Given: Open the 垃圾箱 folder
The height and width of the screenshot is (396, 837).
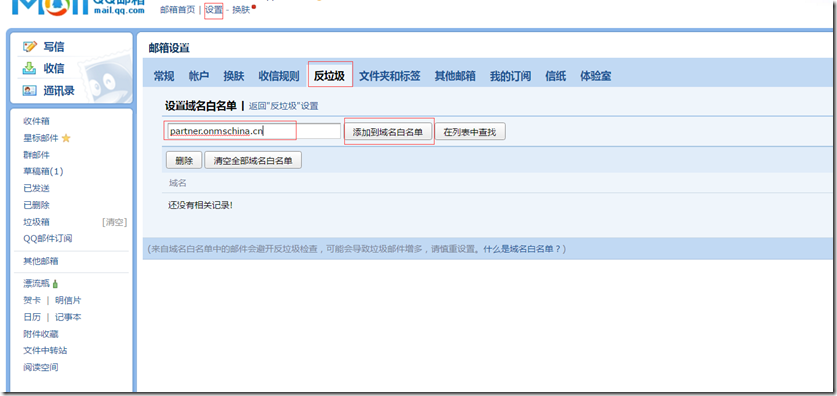Looking at the screenshot, I should [x=36, y=222].
